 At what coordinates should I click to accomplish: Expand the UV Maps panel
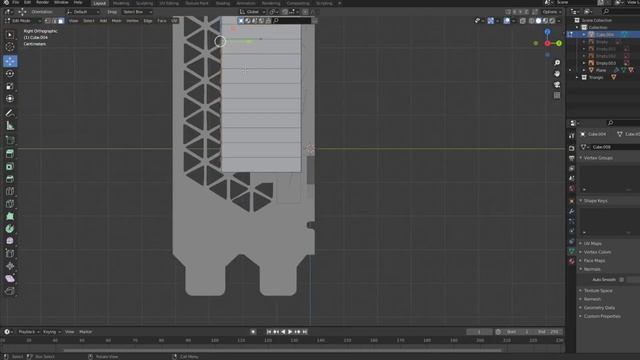coord(593,244)
